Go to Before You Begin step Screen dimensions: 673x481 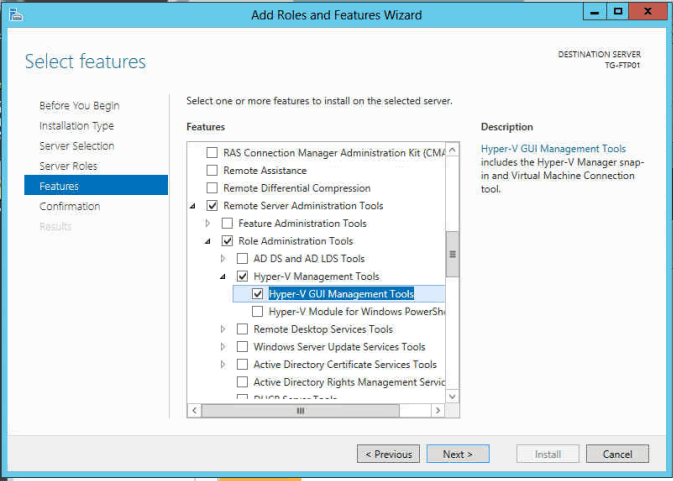point(79,106)
